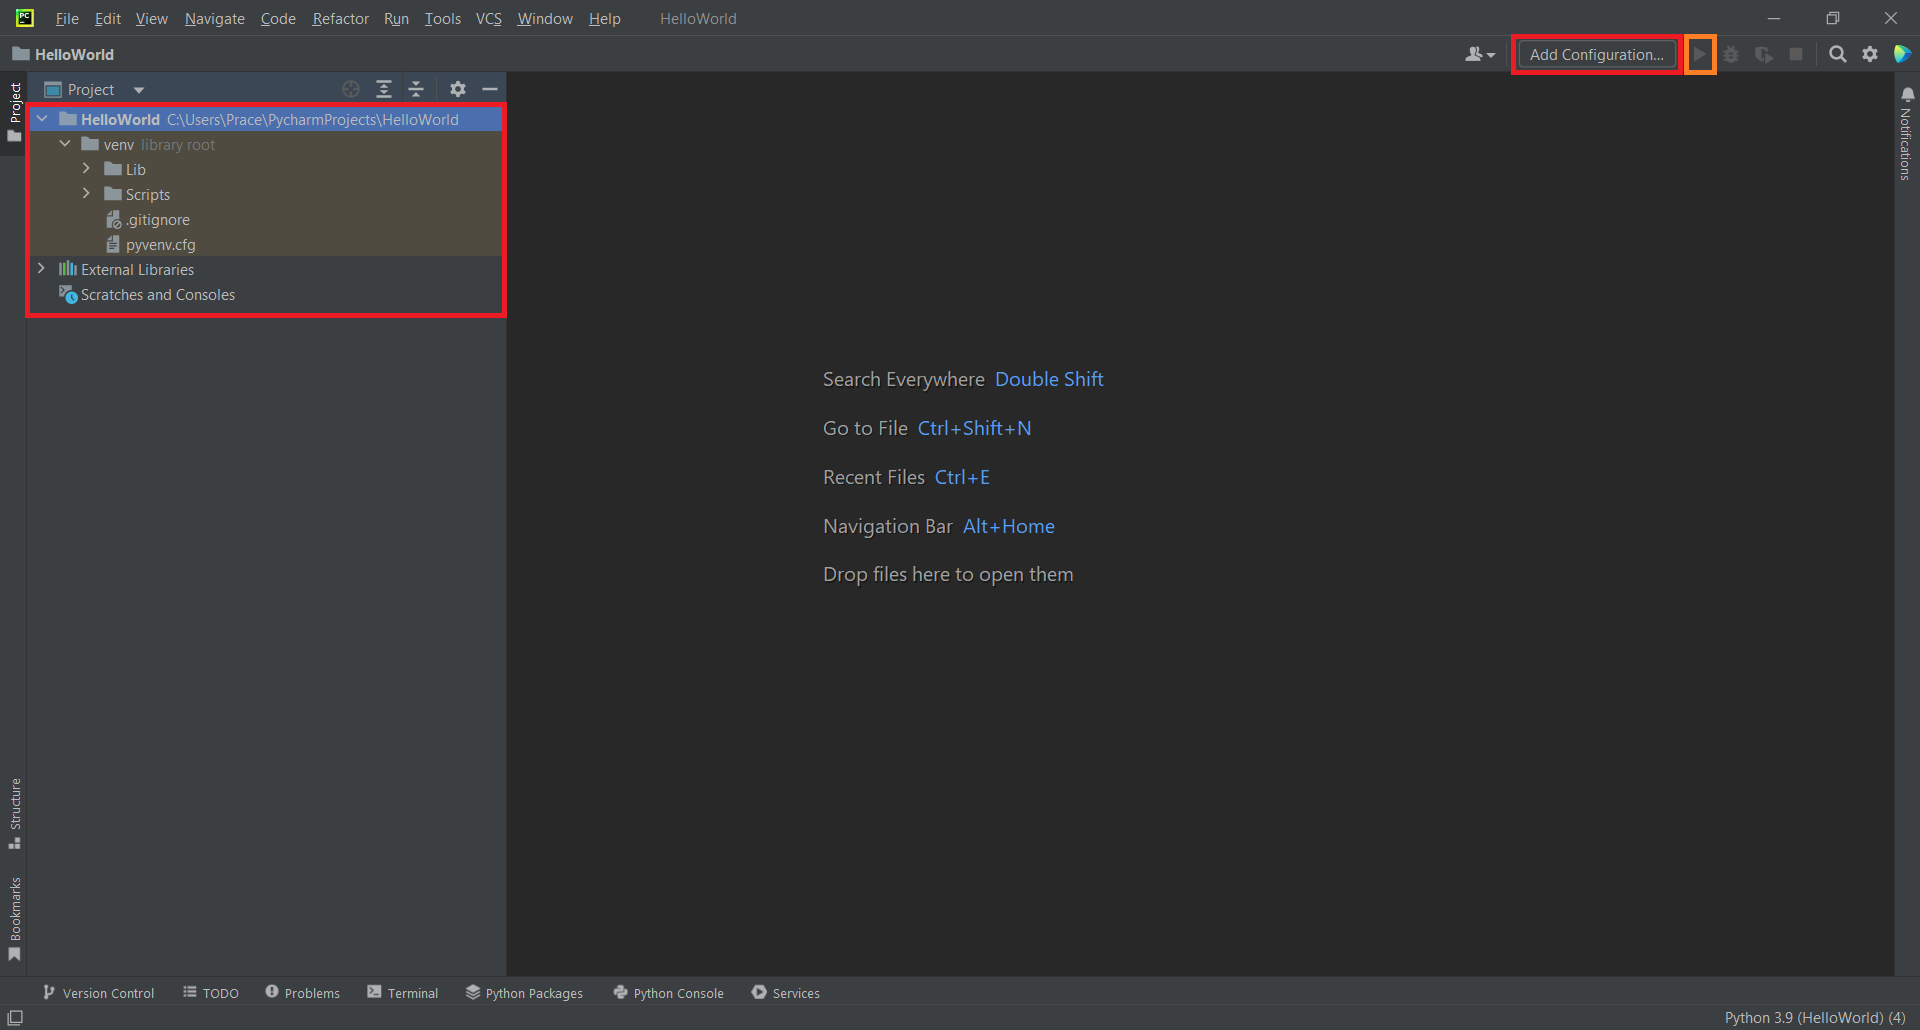Open Version Control tool window
The height and width of the screenshot is (1030, 1920).
pyautogui.click(x=98, y=992)
